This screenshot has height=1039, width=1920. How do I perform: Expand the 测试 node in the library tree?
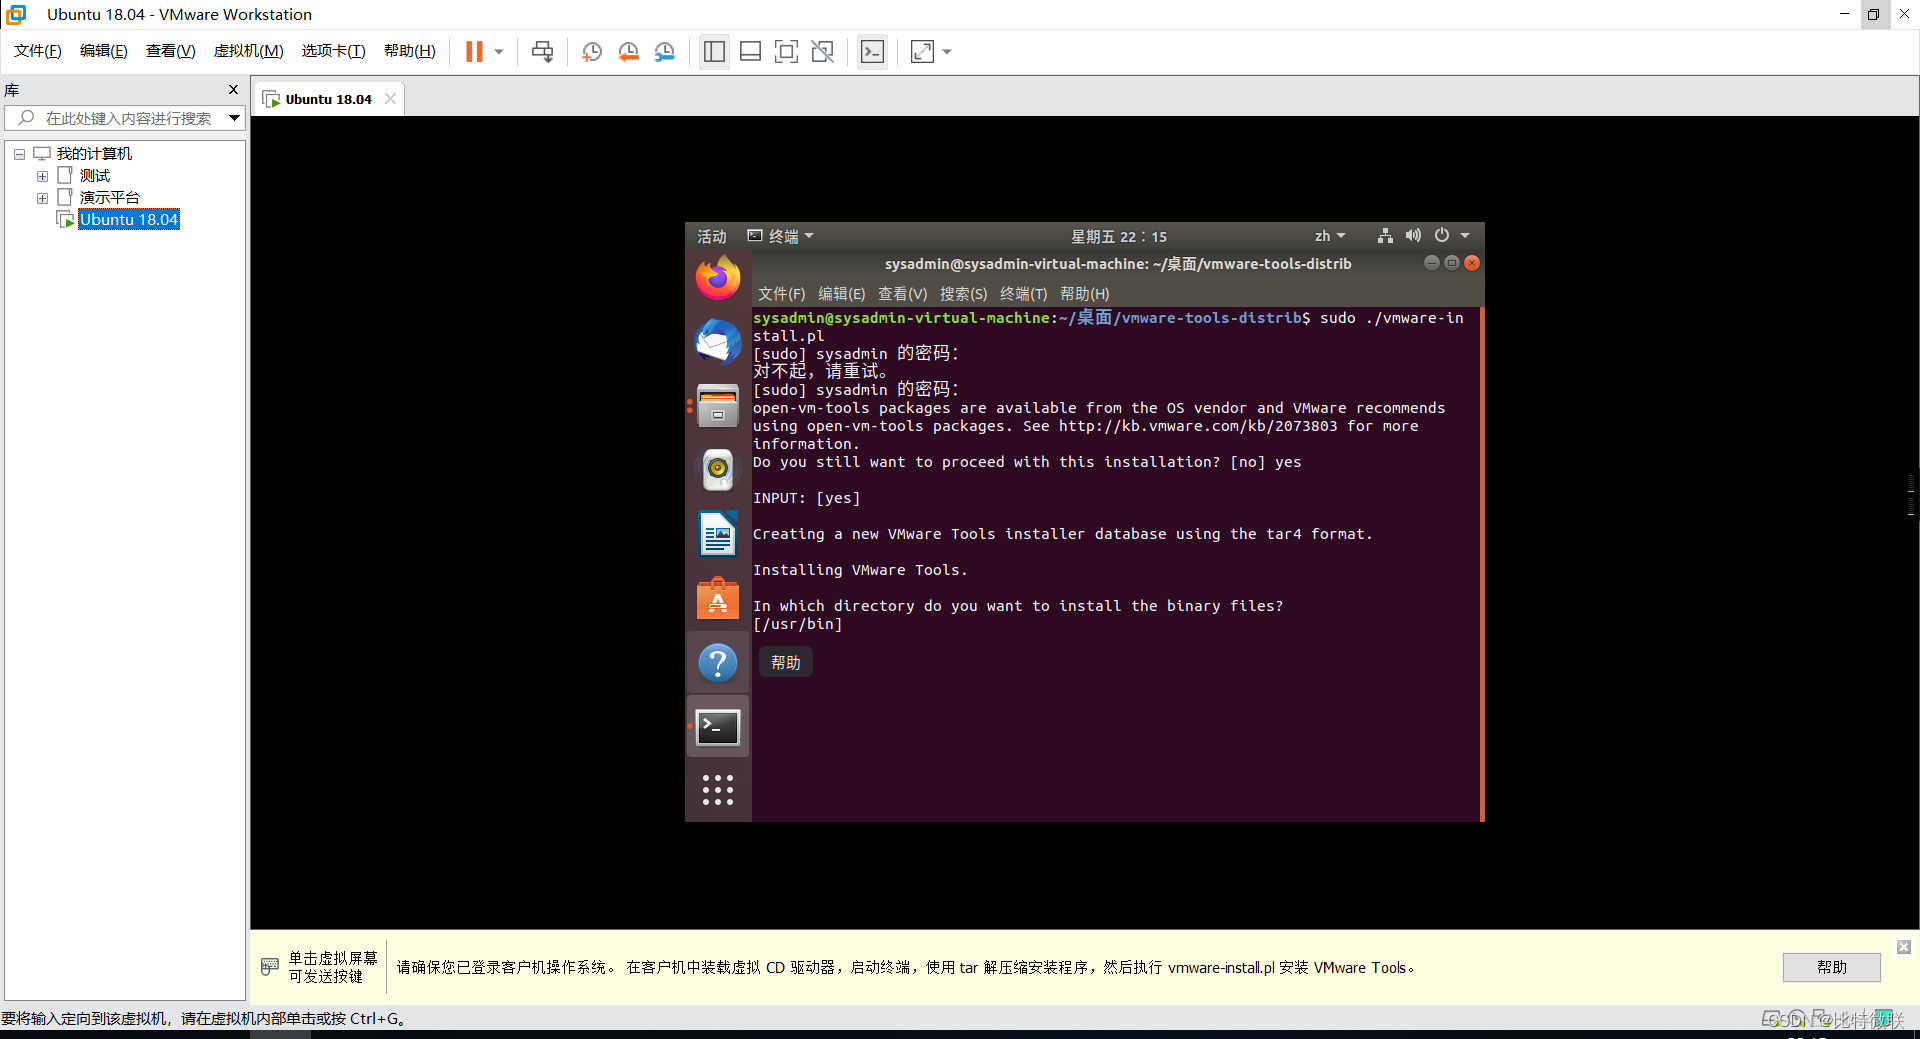click(x=42, y=175)
